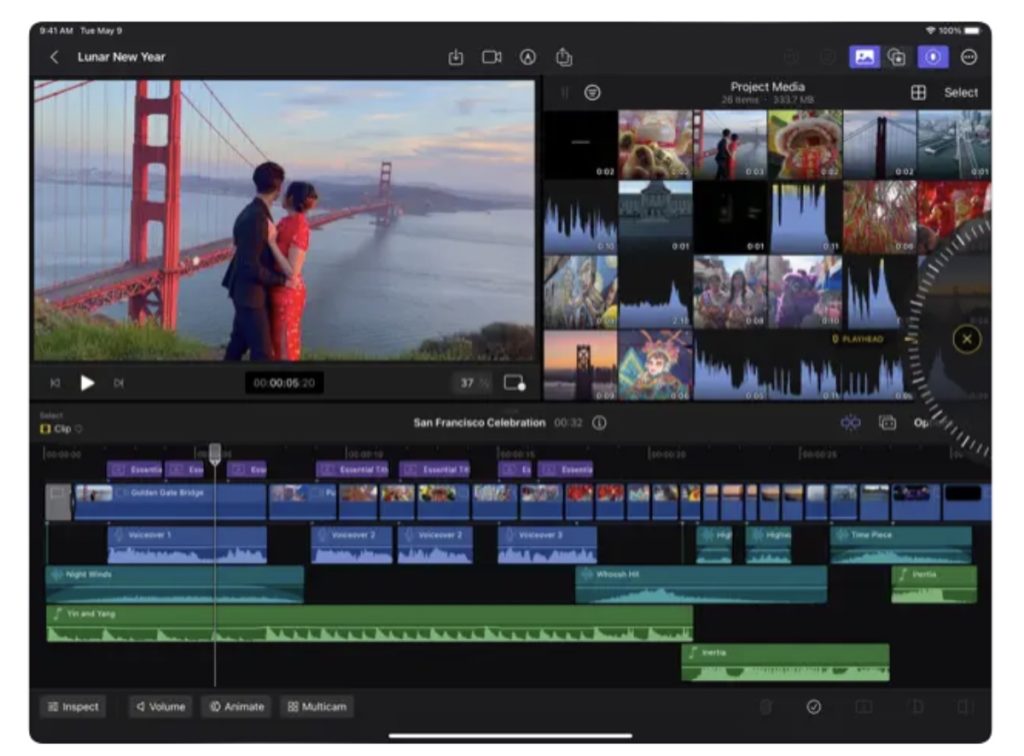Open the camera recording icon
The height and width of the screenshot is (756, 1024).
click(492, 57)
